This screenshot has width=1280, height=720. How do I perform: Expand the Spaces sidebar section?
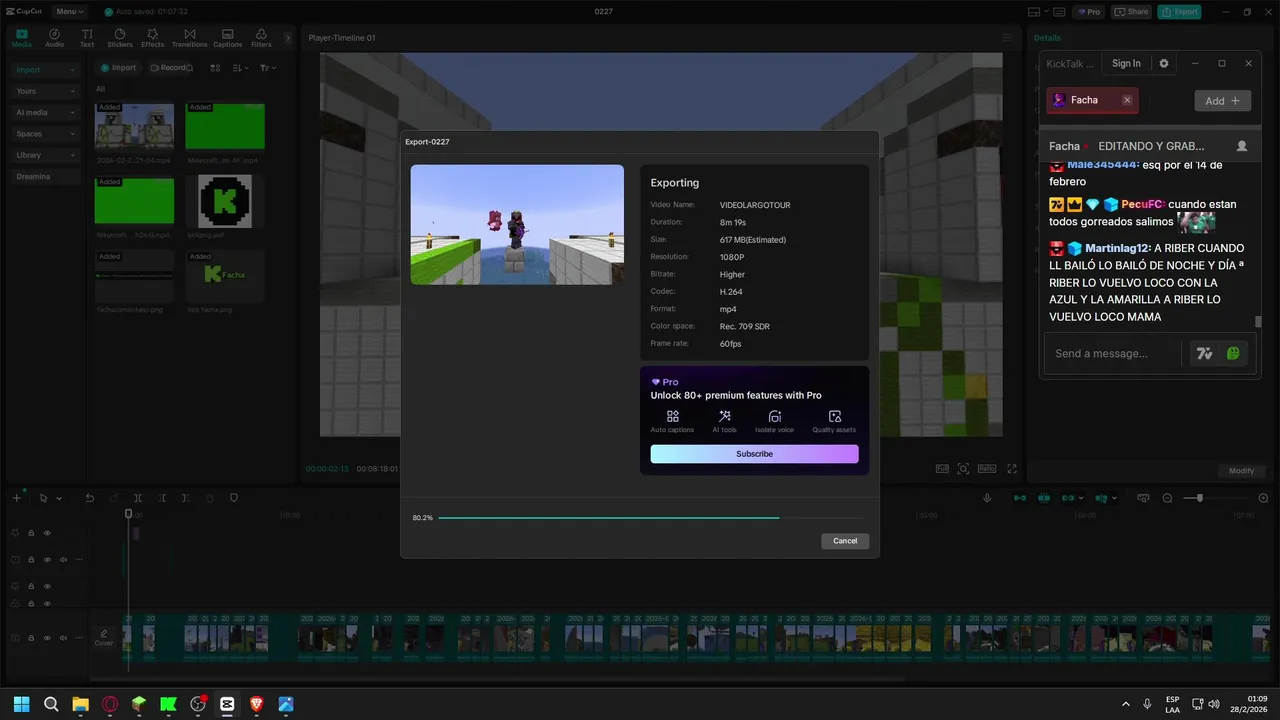45,134
